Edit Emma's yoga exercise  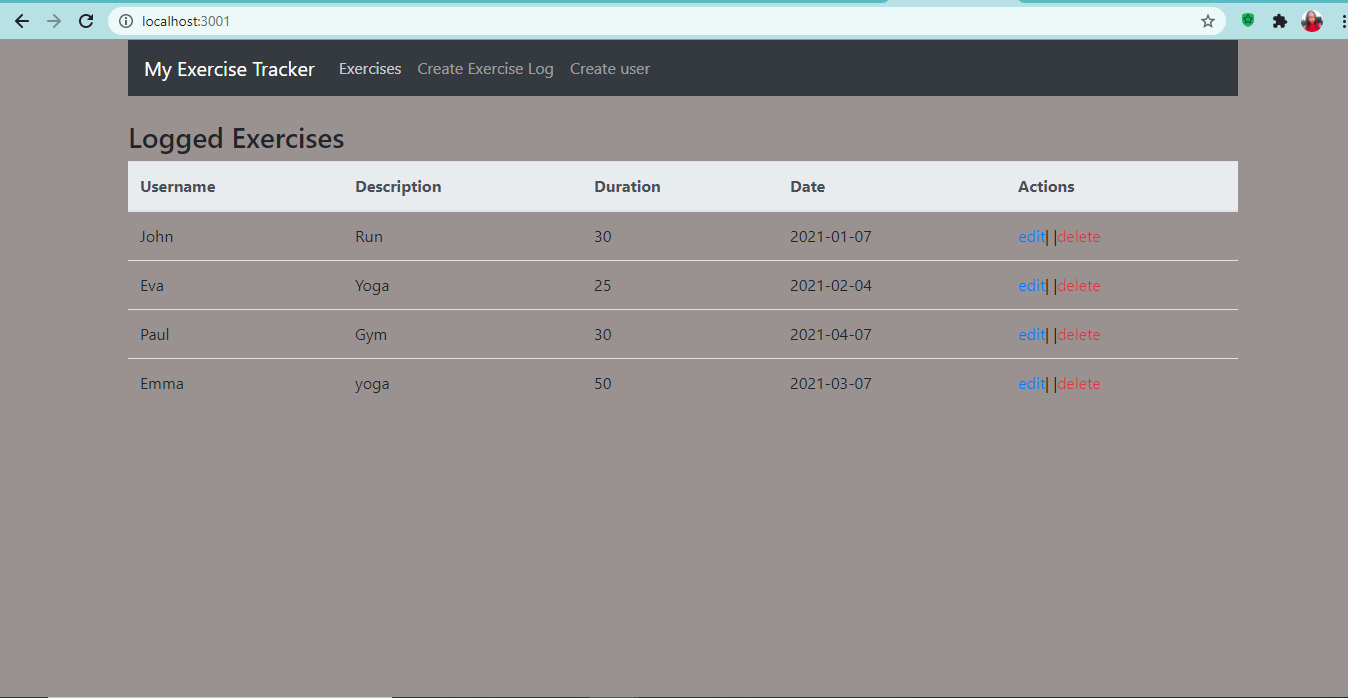[1031, 384]
